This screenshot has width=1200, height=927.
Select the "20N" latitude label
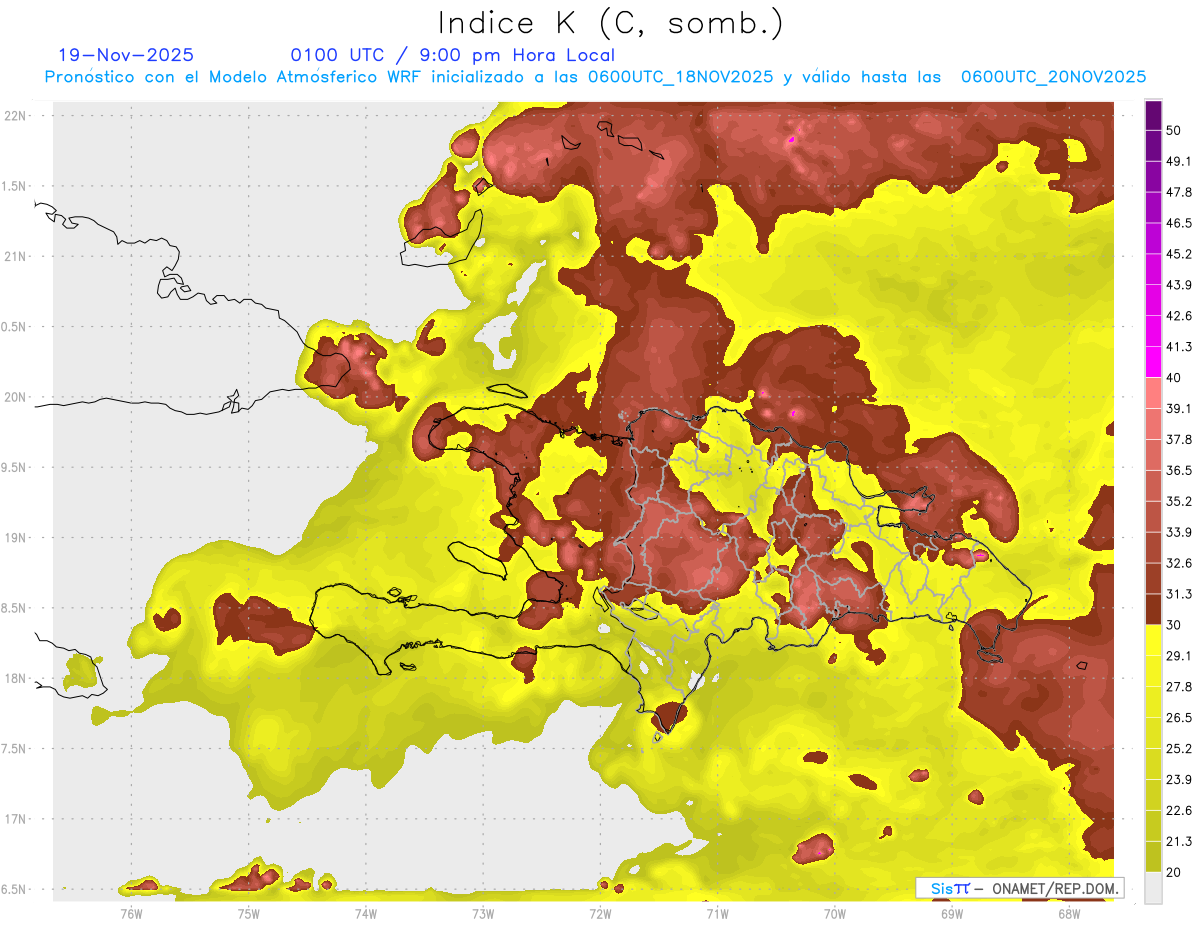(x=14, y=397)
